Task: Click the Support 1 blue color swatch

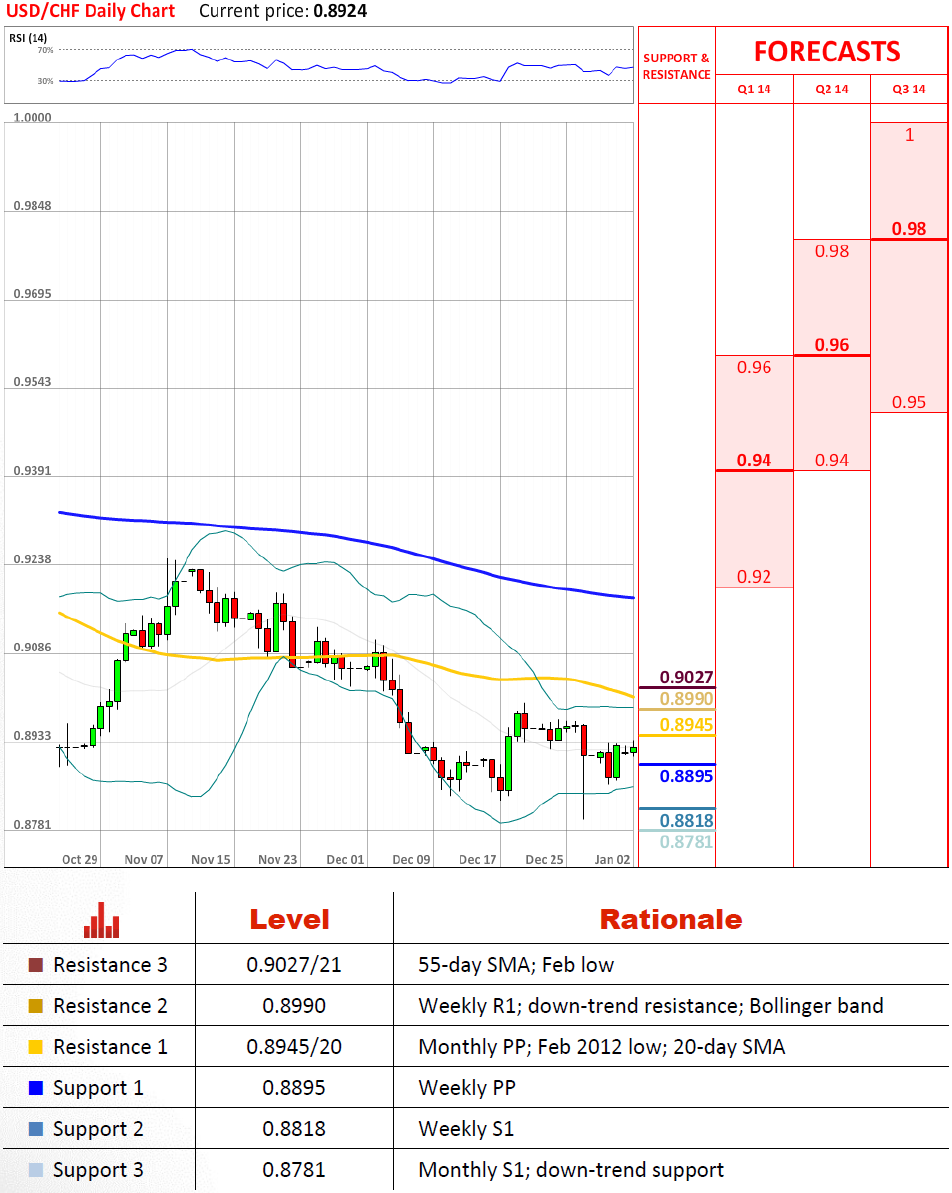Action: click(x=36, y=1088)
